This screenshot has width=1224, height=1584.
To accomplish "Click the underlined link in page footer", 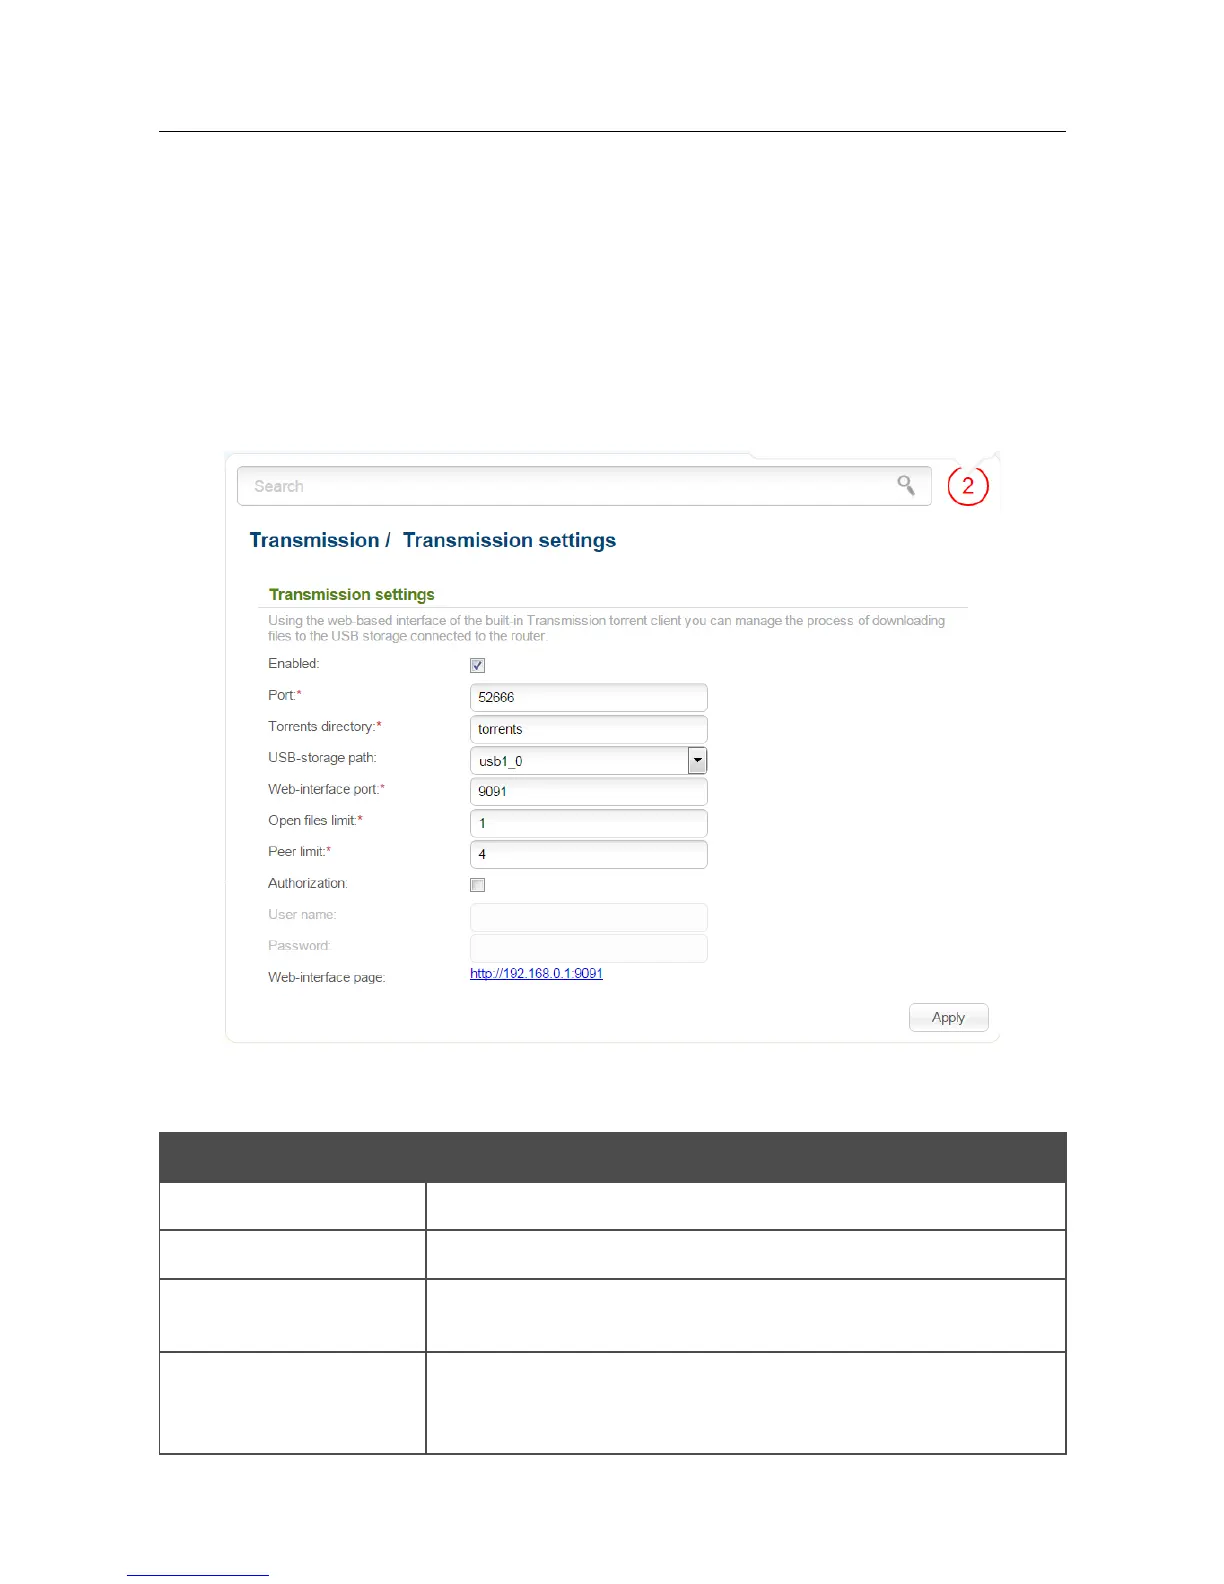I will pyautogui.click(x=198, y=1573).
